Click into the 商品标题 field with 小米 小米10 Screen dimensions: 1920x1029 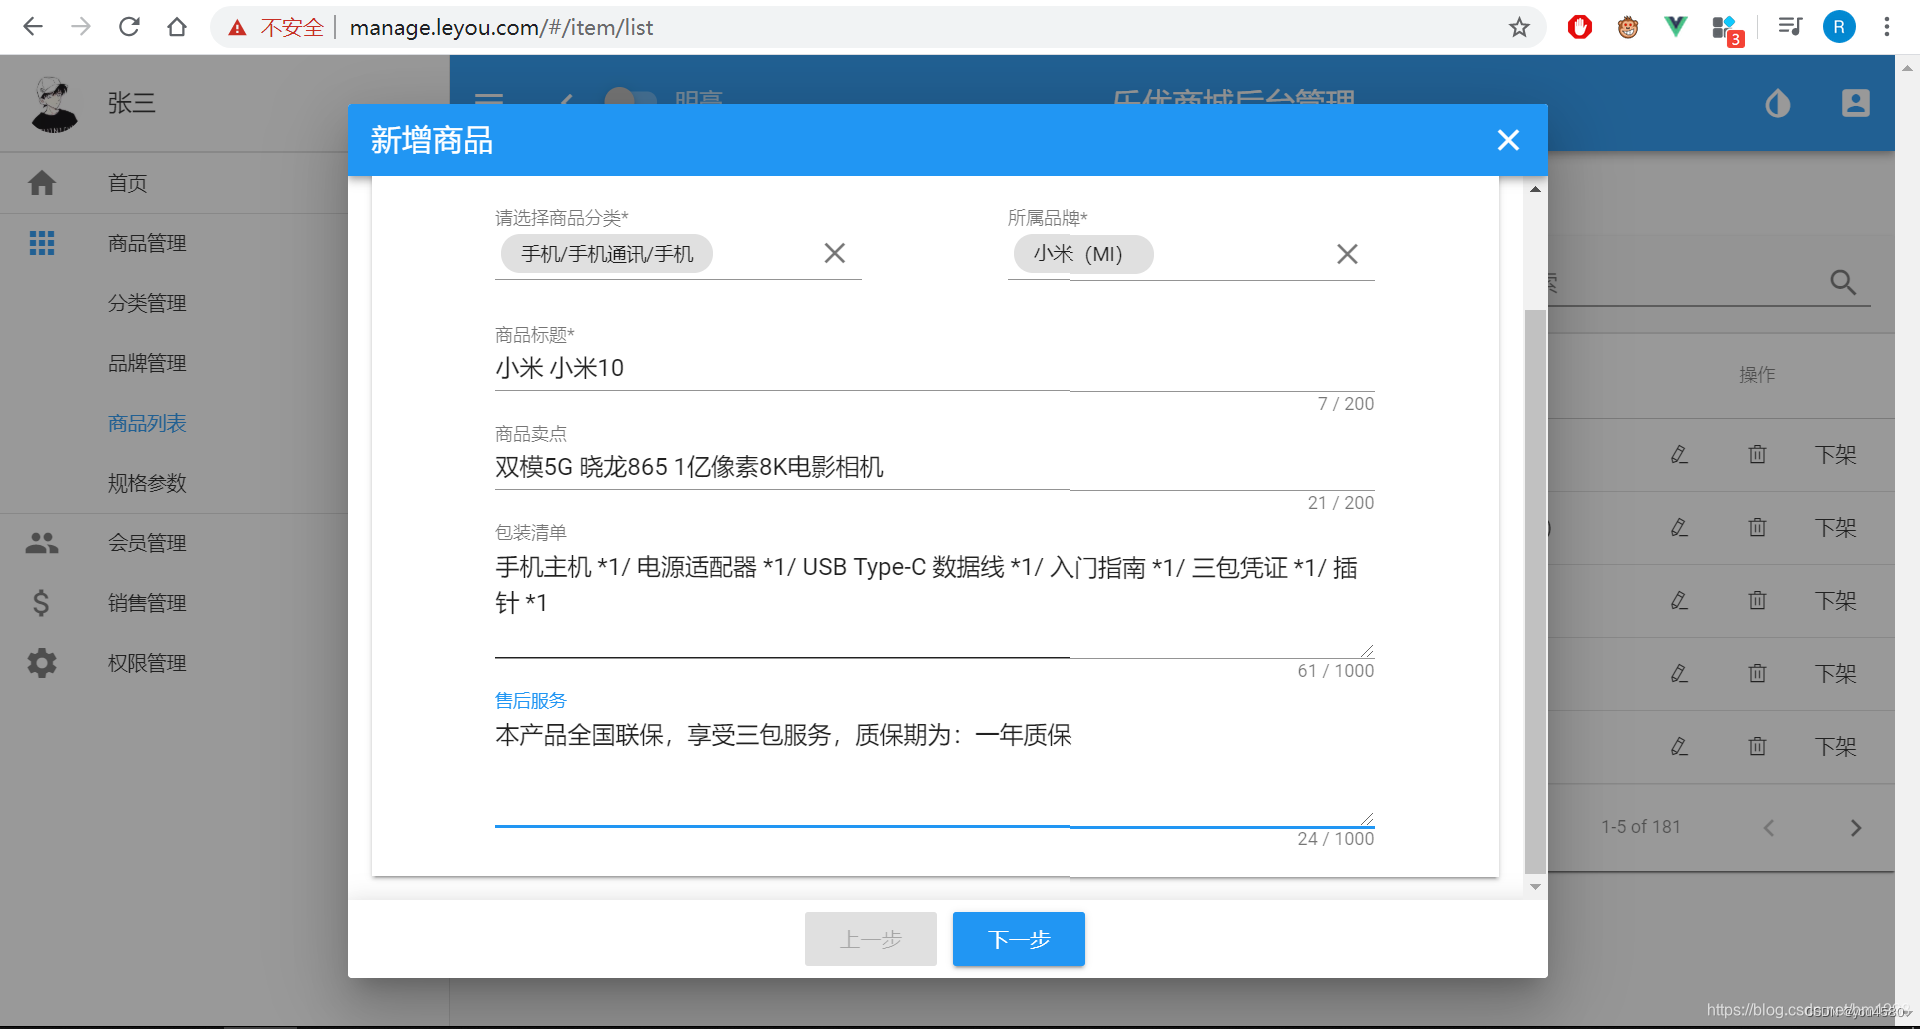[x=935, y=368]
